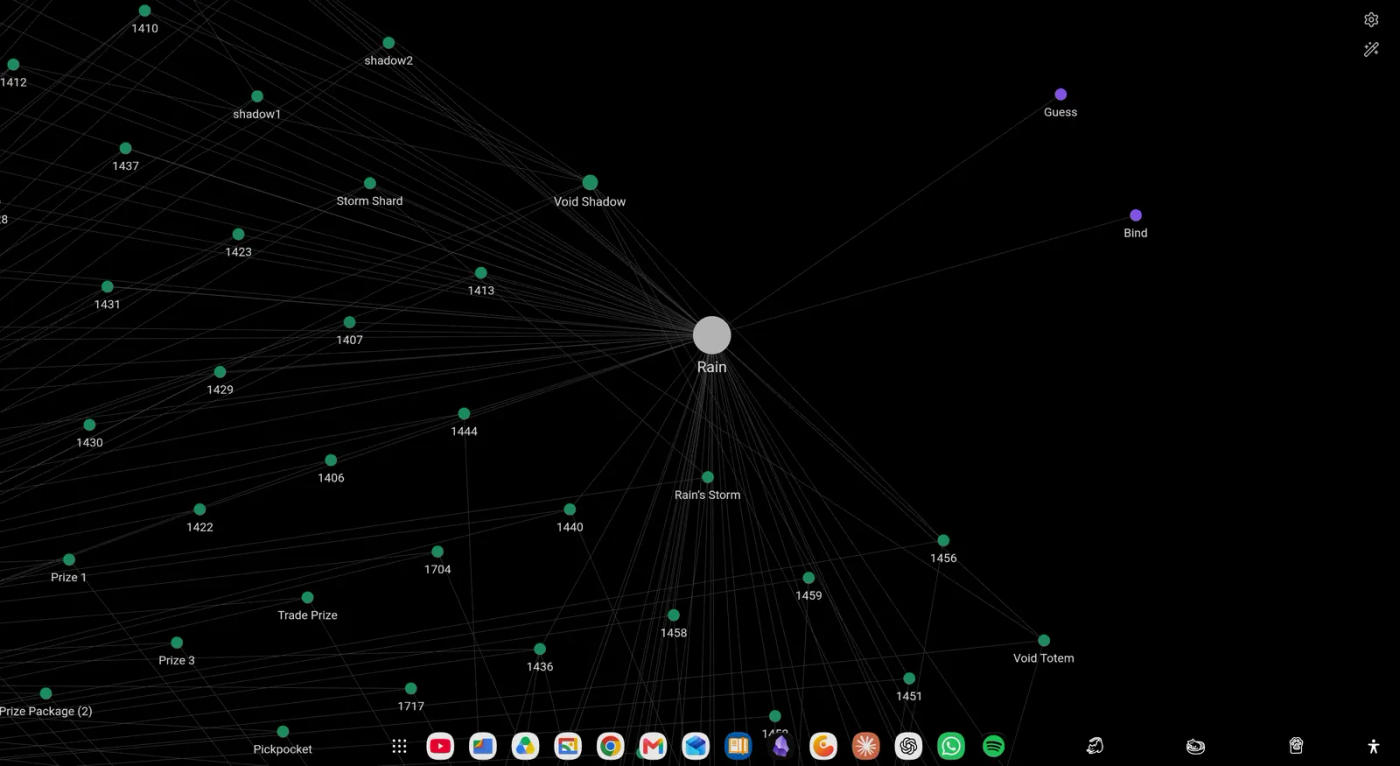
Task: Select the Void Totem node
Action: (1044, 641)
